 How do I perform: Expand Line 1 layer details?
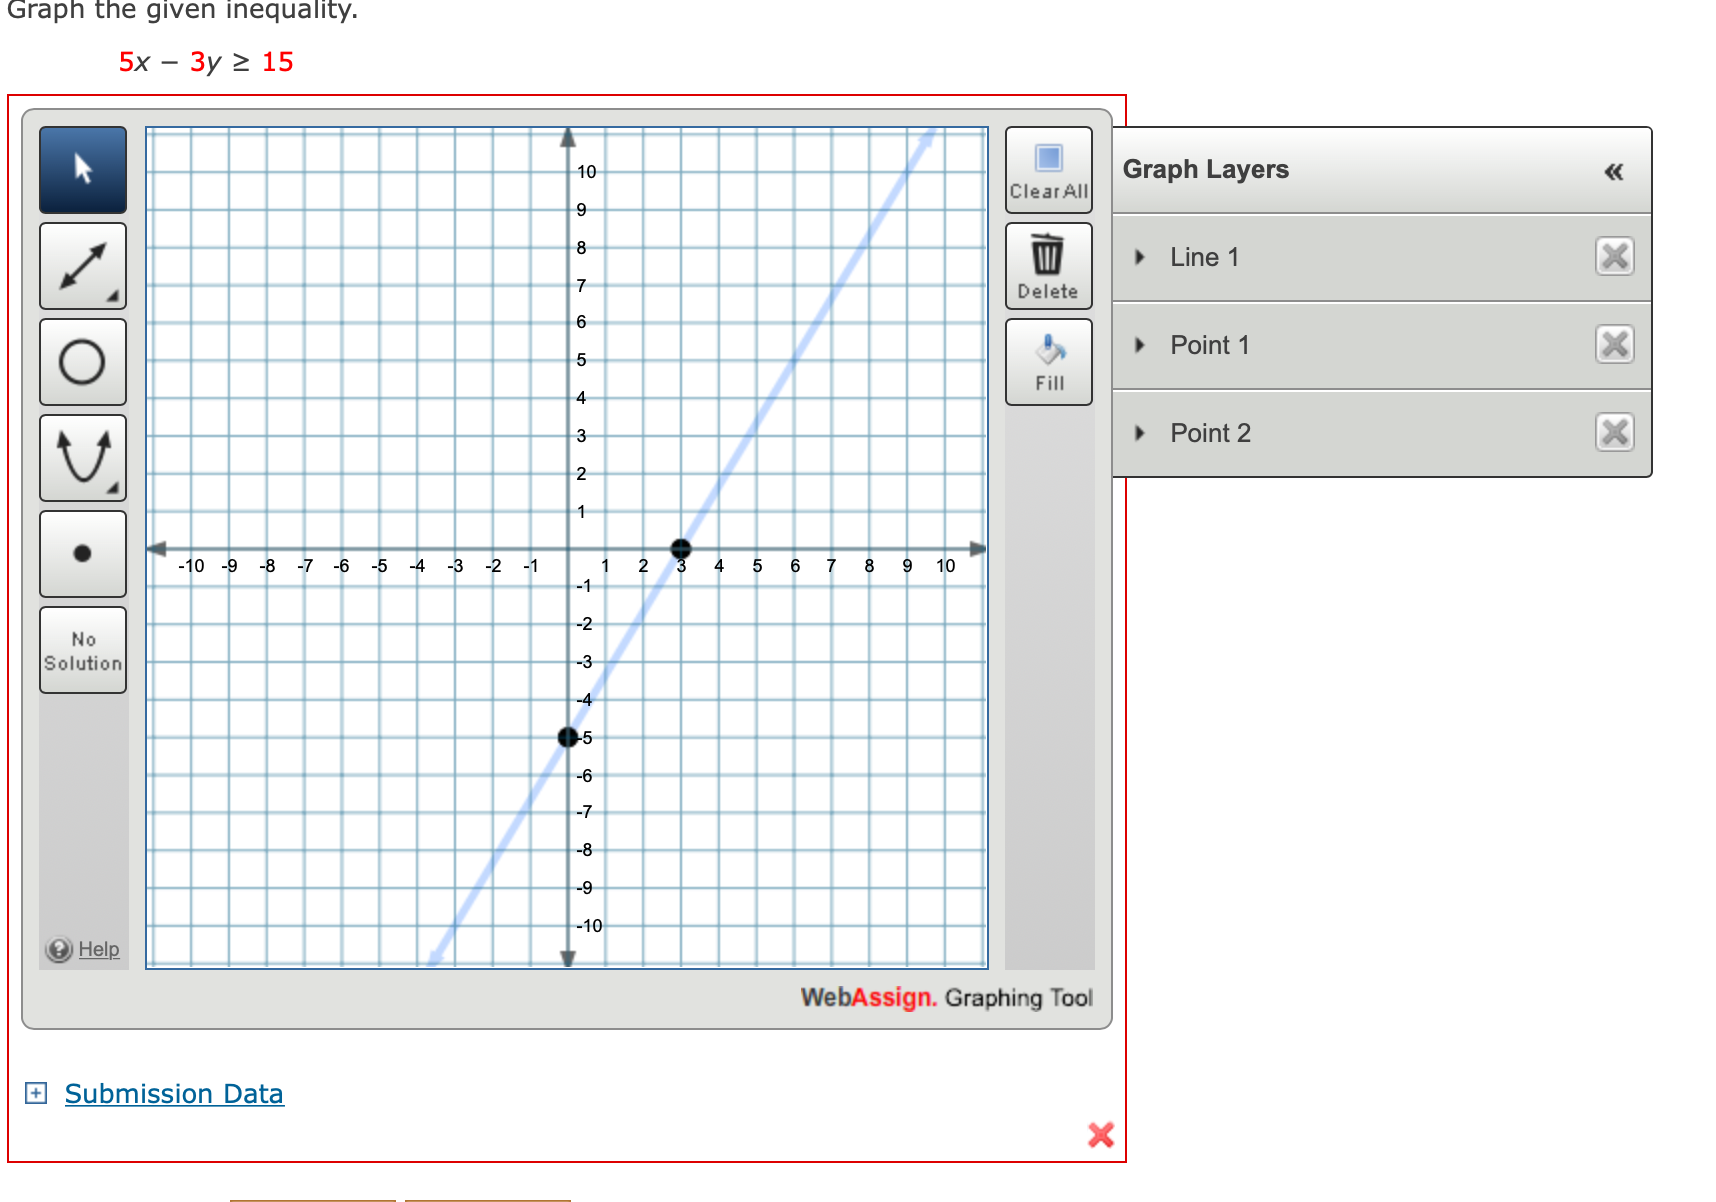click(1138, 256)
